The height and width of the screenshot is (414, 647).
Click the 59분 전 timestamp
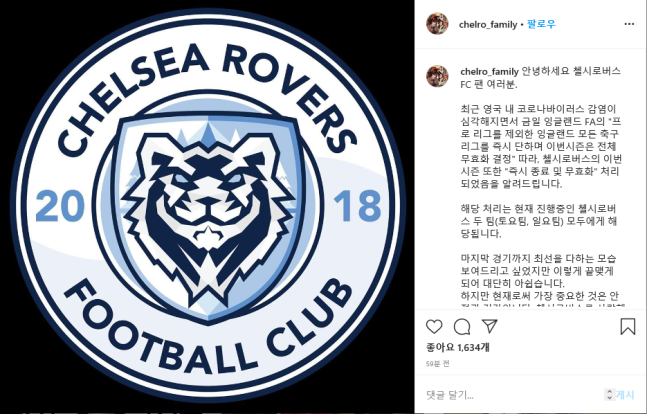pyautogui.click(x=437, y=364)
